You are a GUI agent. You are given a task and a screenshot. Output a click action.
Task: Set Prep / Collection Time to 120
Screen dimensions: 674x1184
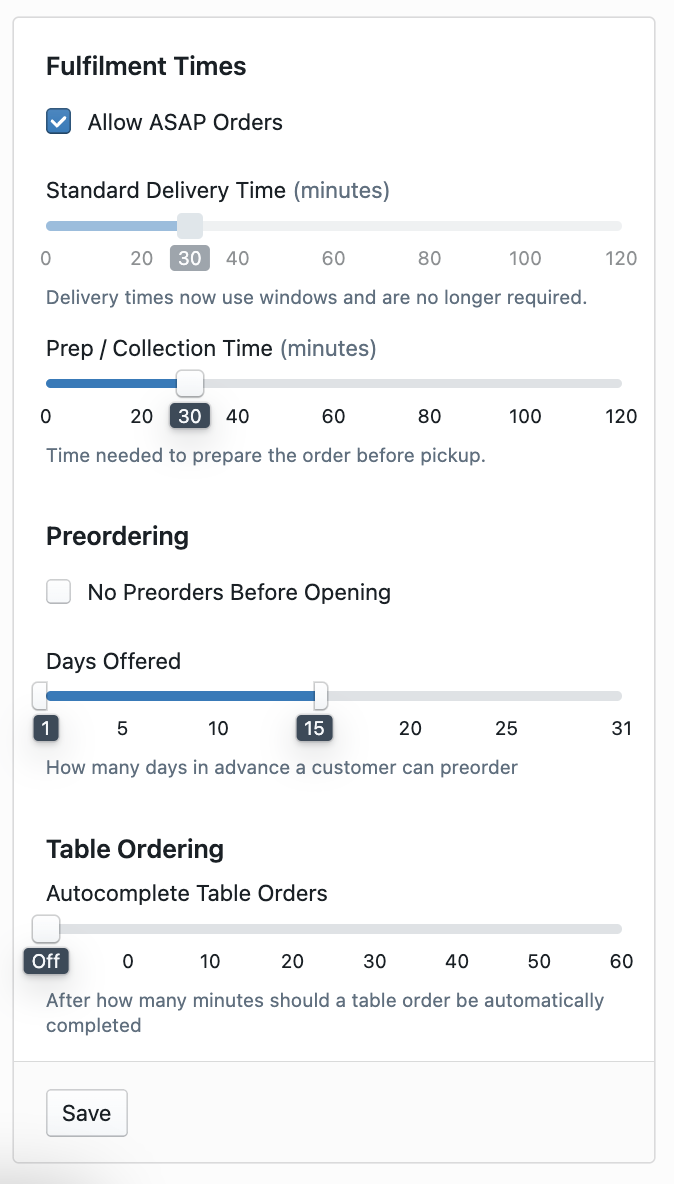621,383
